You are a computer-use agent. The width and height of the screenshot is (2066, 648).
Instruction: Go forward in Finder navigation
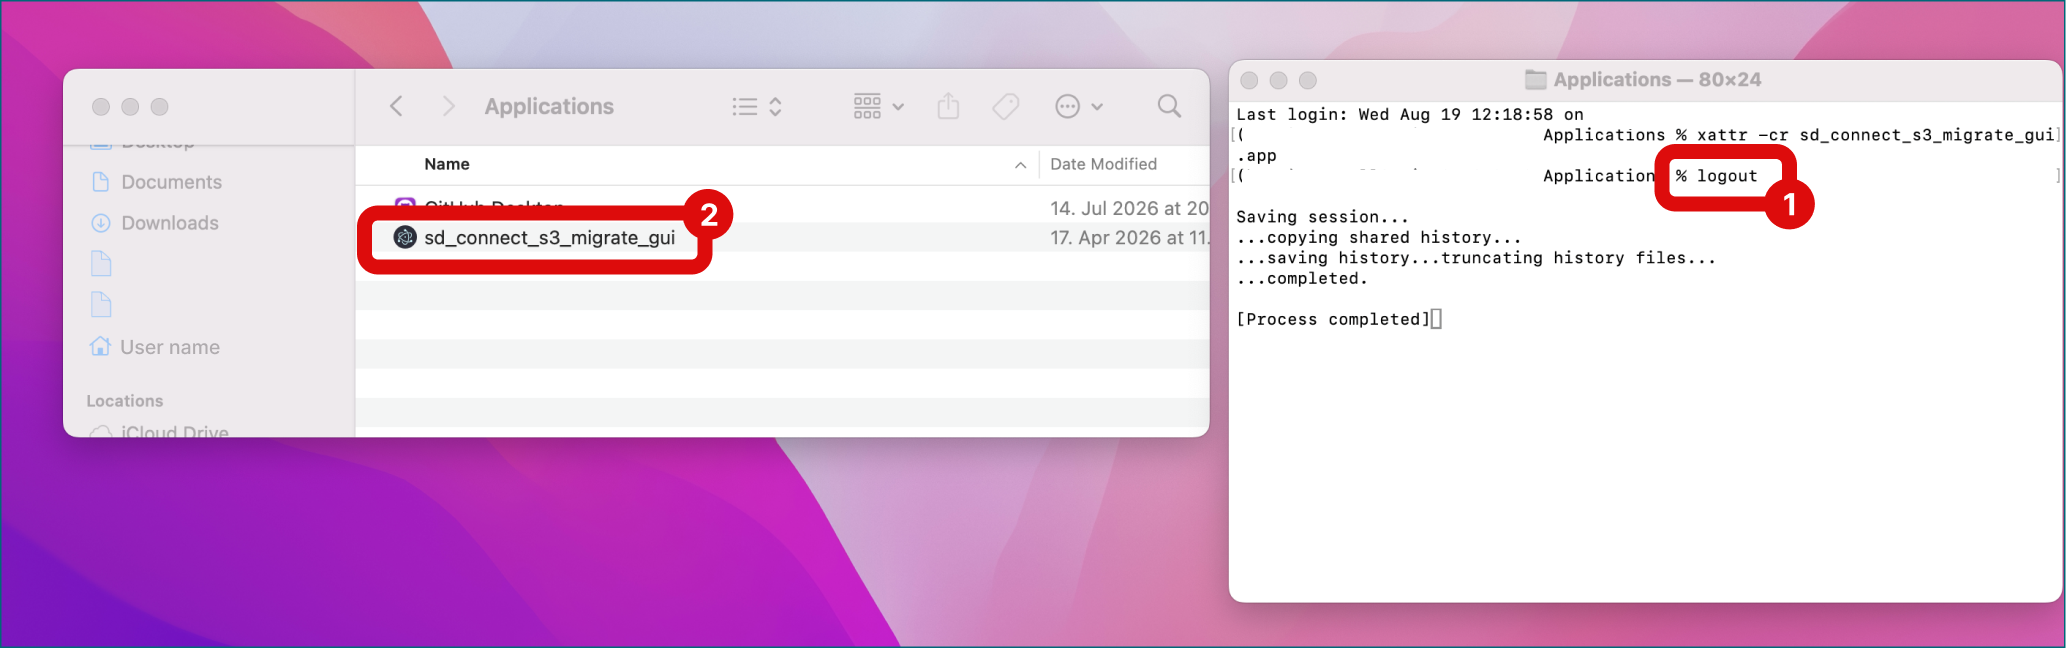pos(448,106)
